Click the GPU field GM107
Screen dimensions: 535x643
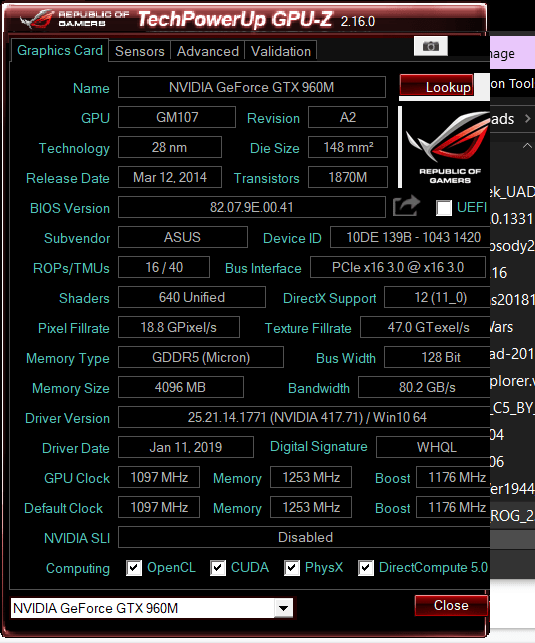click(177, 117)
